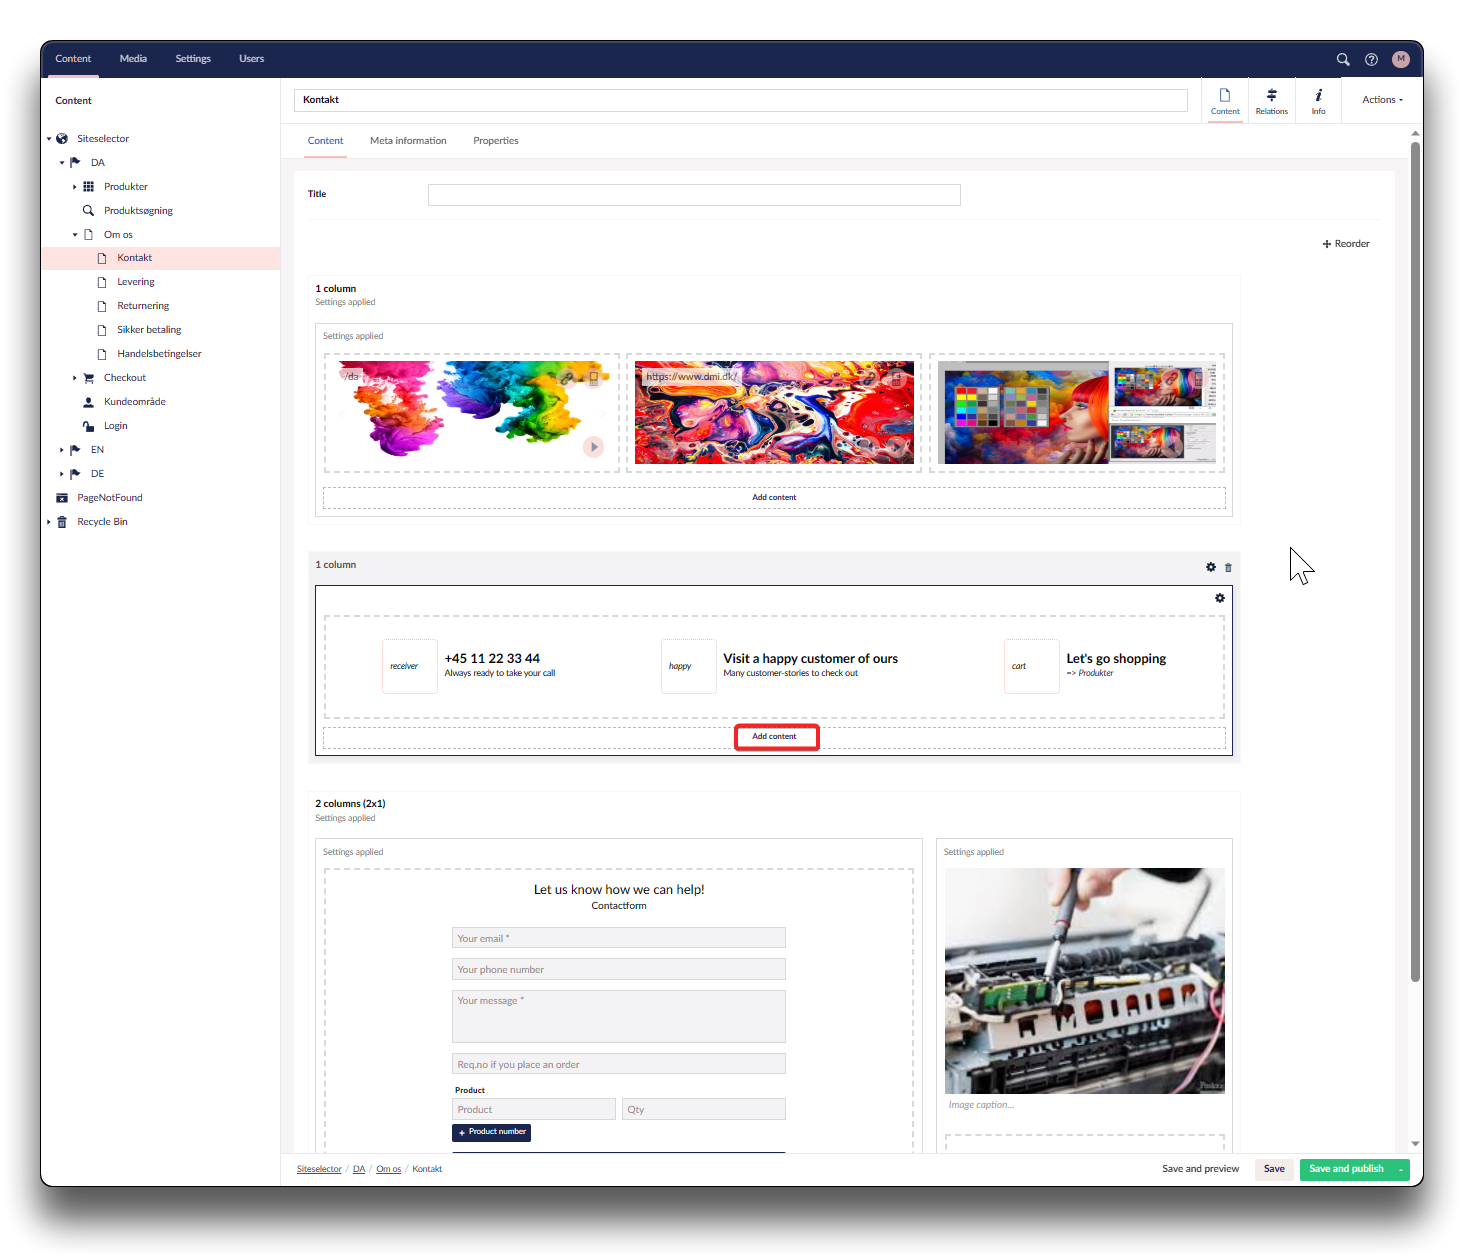Switch to the Meta information tab
Viewport: 1464px width, 1259px height.
point(408,141)
